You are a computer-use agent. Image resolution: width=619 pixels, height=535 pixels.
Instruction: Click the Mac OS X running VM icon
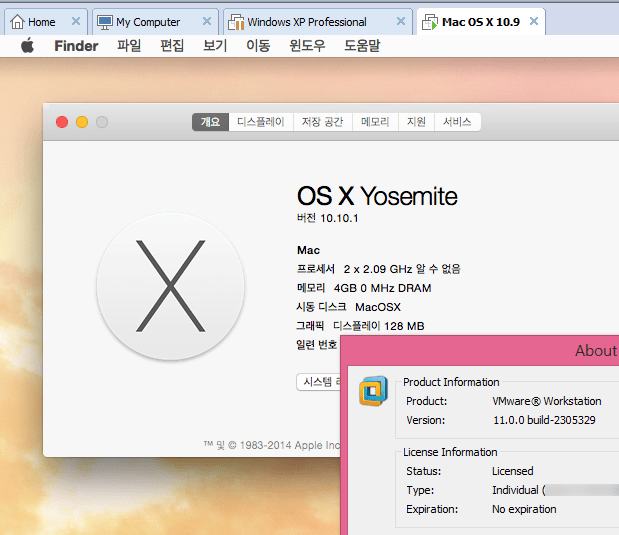[x=430, y=22]
